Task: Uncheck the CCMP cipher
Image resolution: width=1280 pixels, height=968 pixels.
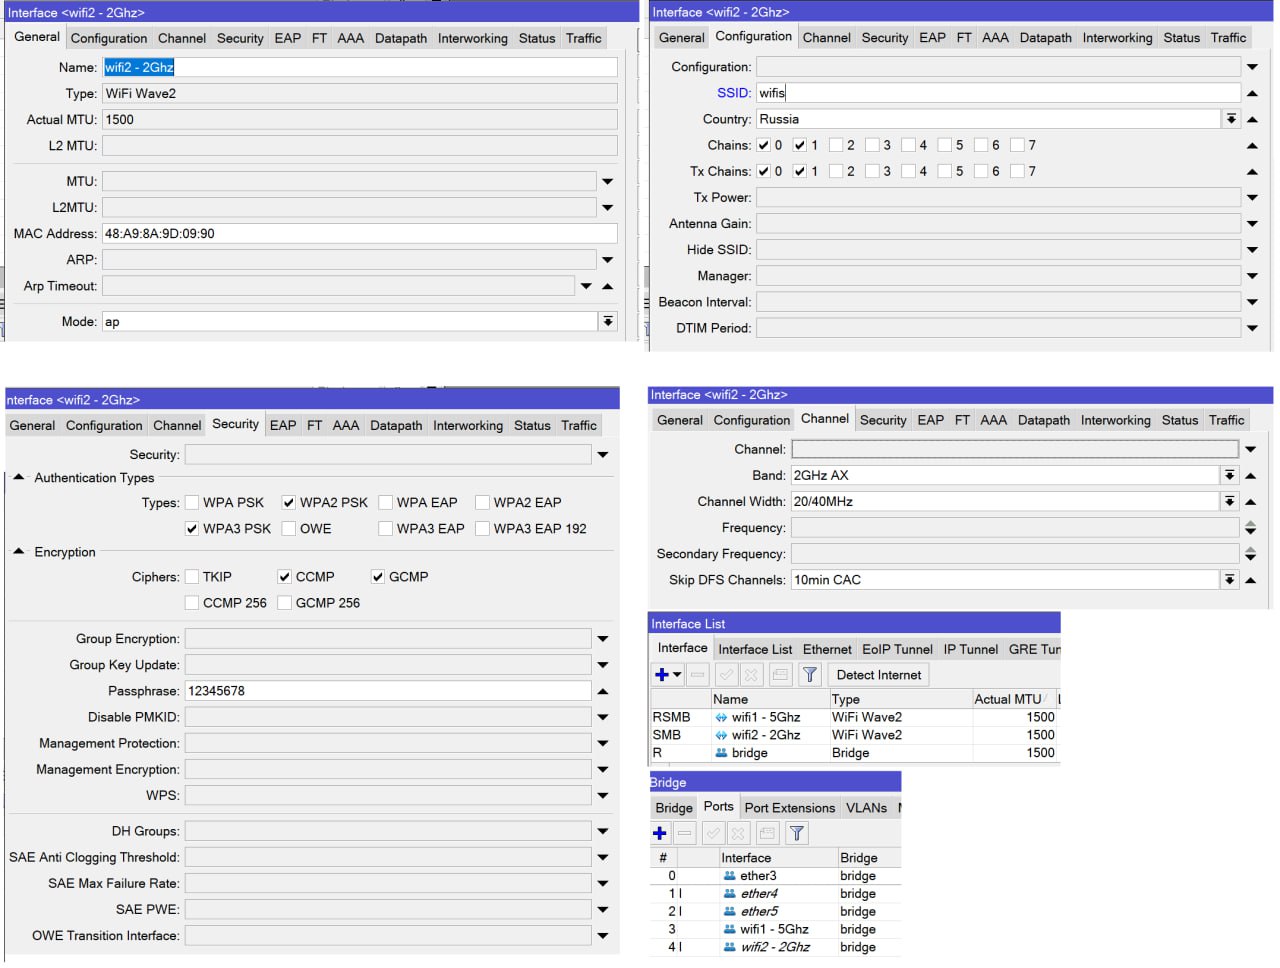Action: pyautogui.click(x=284, y=577)
